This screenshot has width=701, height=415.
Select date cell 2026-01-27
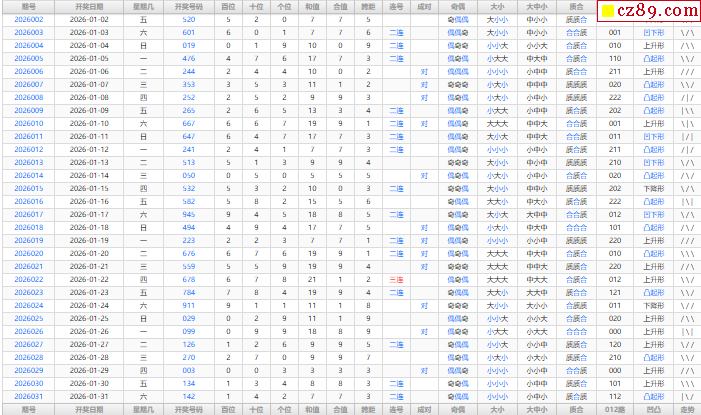click(89, 344)
